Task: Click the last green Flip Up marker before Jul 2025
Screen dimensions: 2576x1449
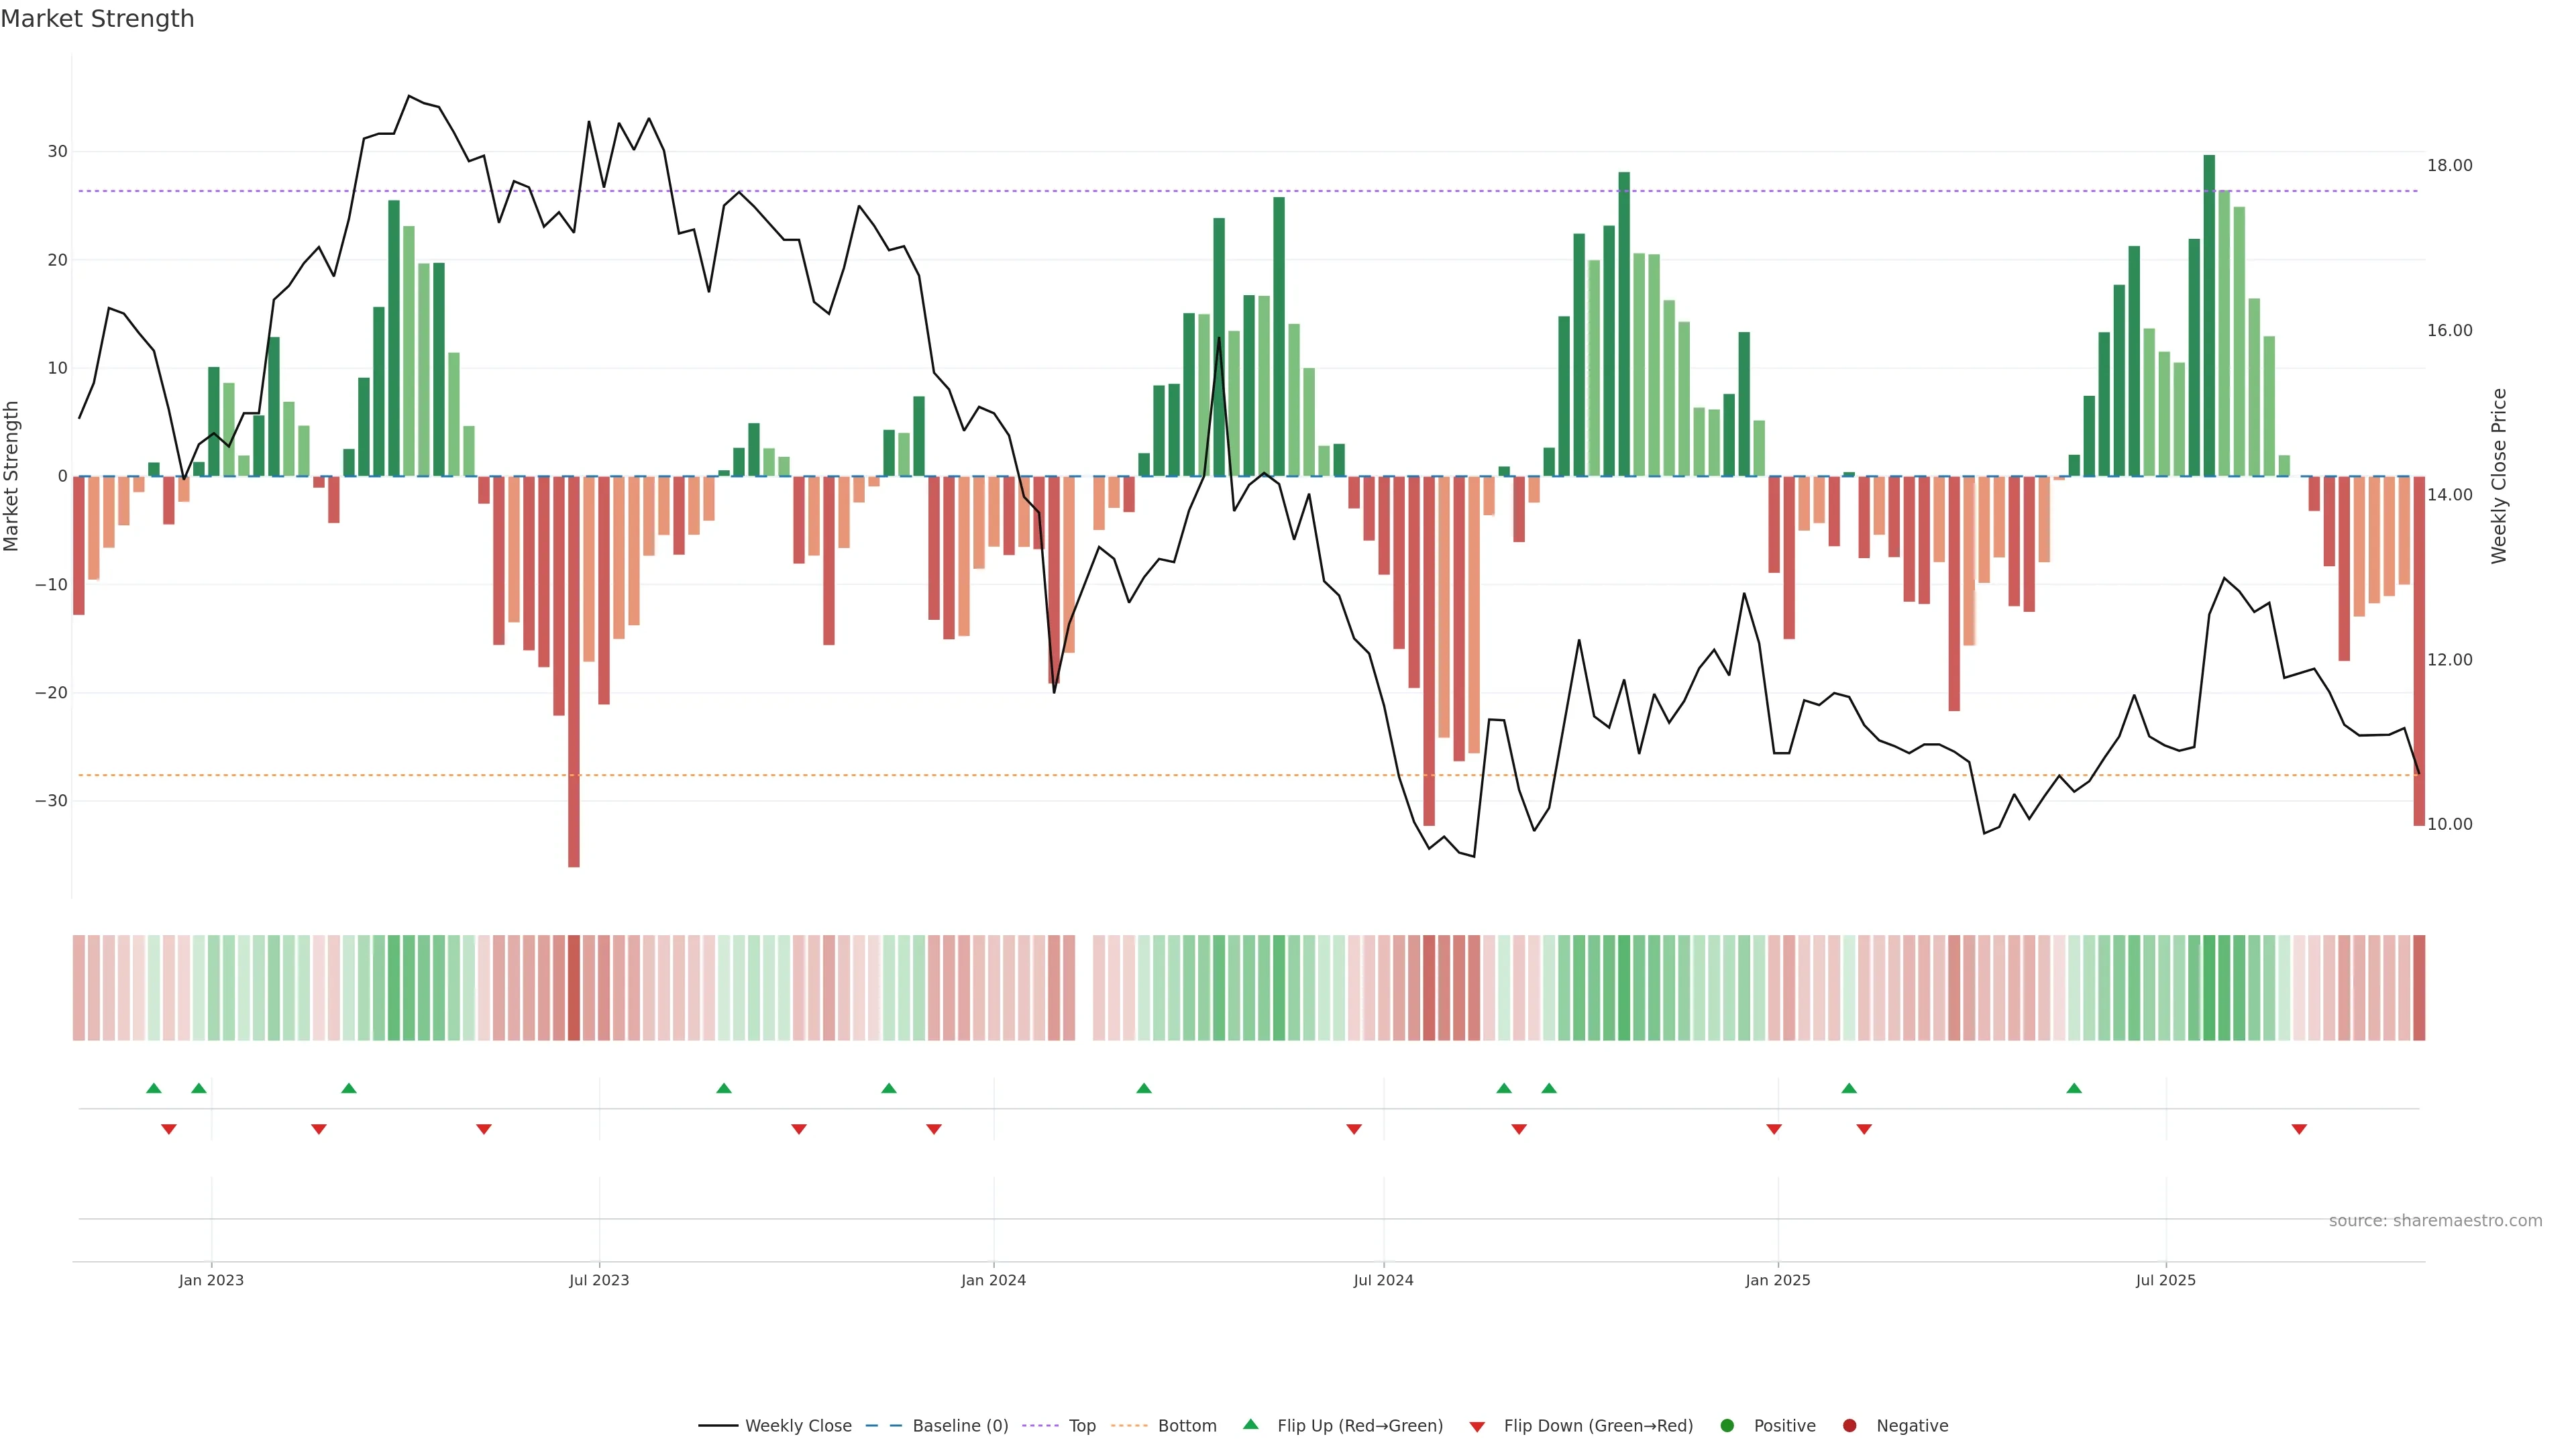Action: tap(2074, 1088)
